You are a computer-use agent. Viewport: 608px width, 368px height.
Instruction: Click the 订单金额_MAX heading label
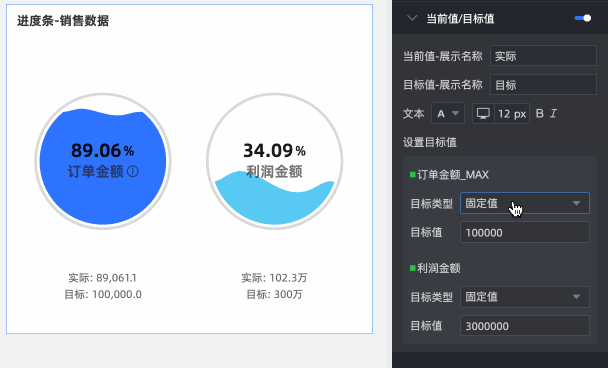pos(453,175)
